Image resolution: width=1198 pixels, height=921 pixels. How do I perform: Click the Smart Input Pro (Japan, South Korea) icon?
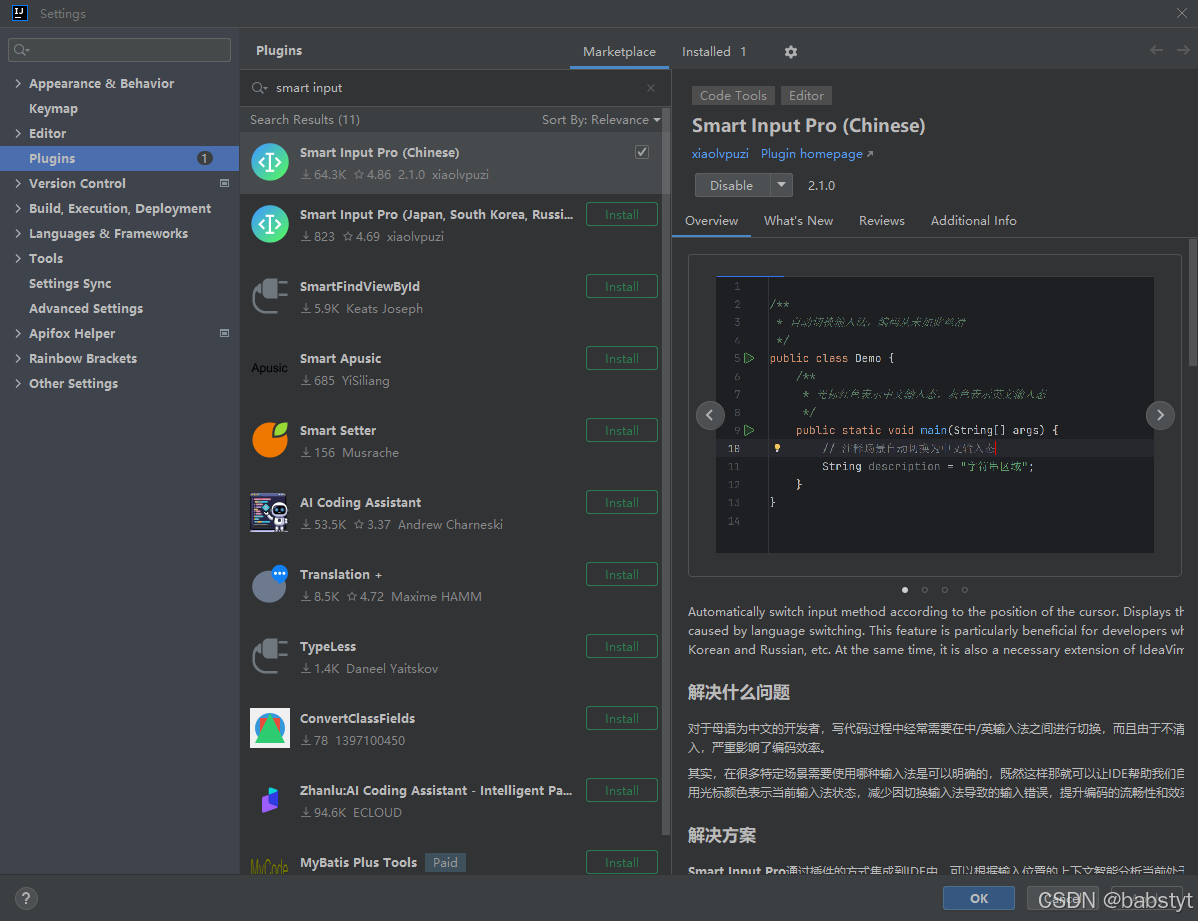[270, 224]
